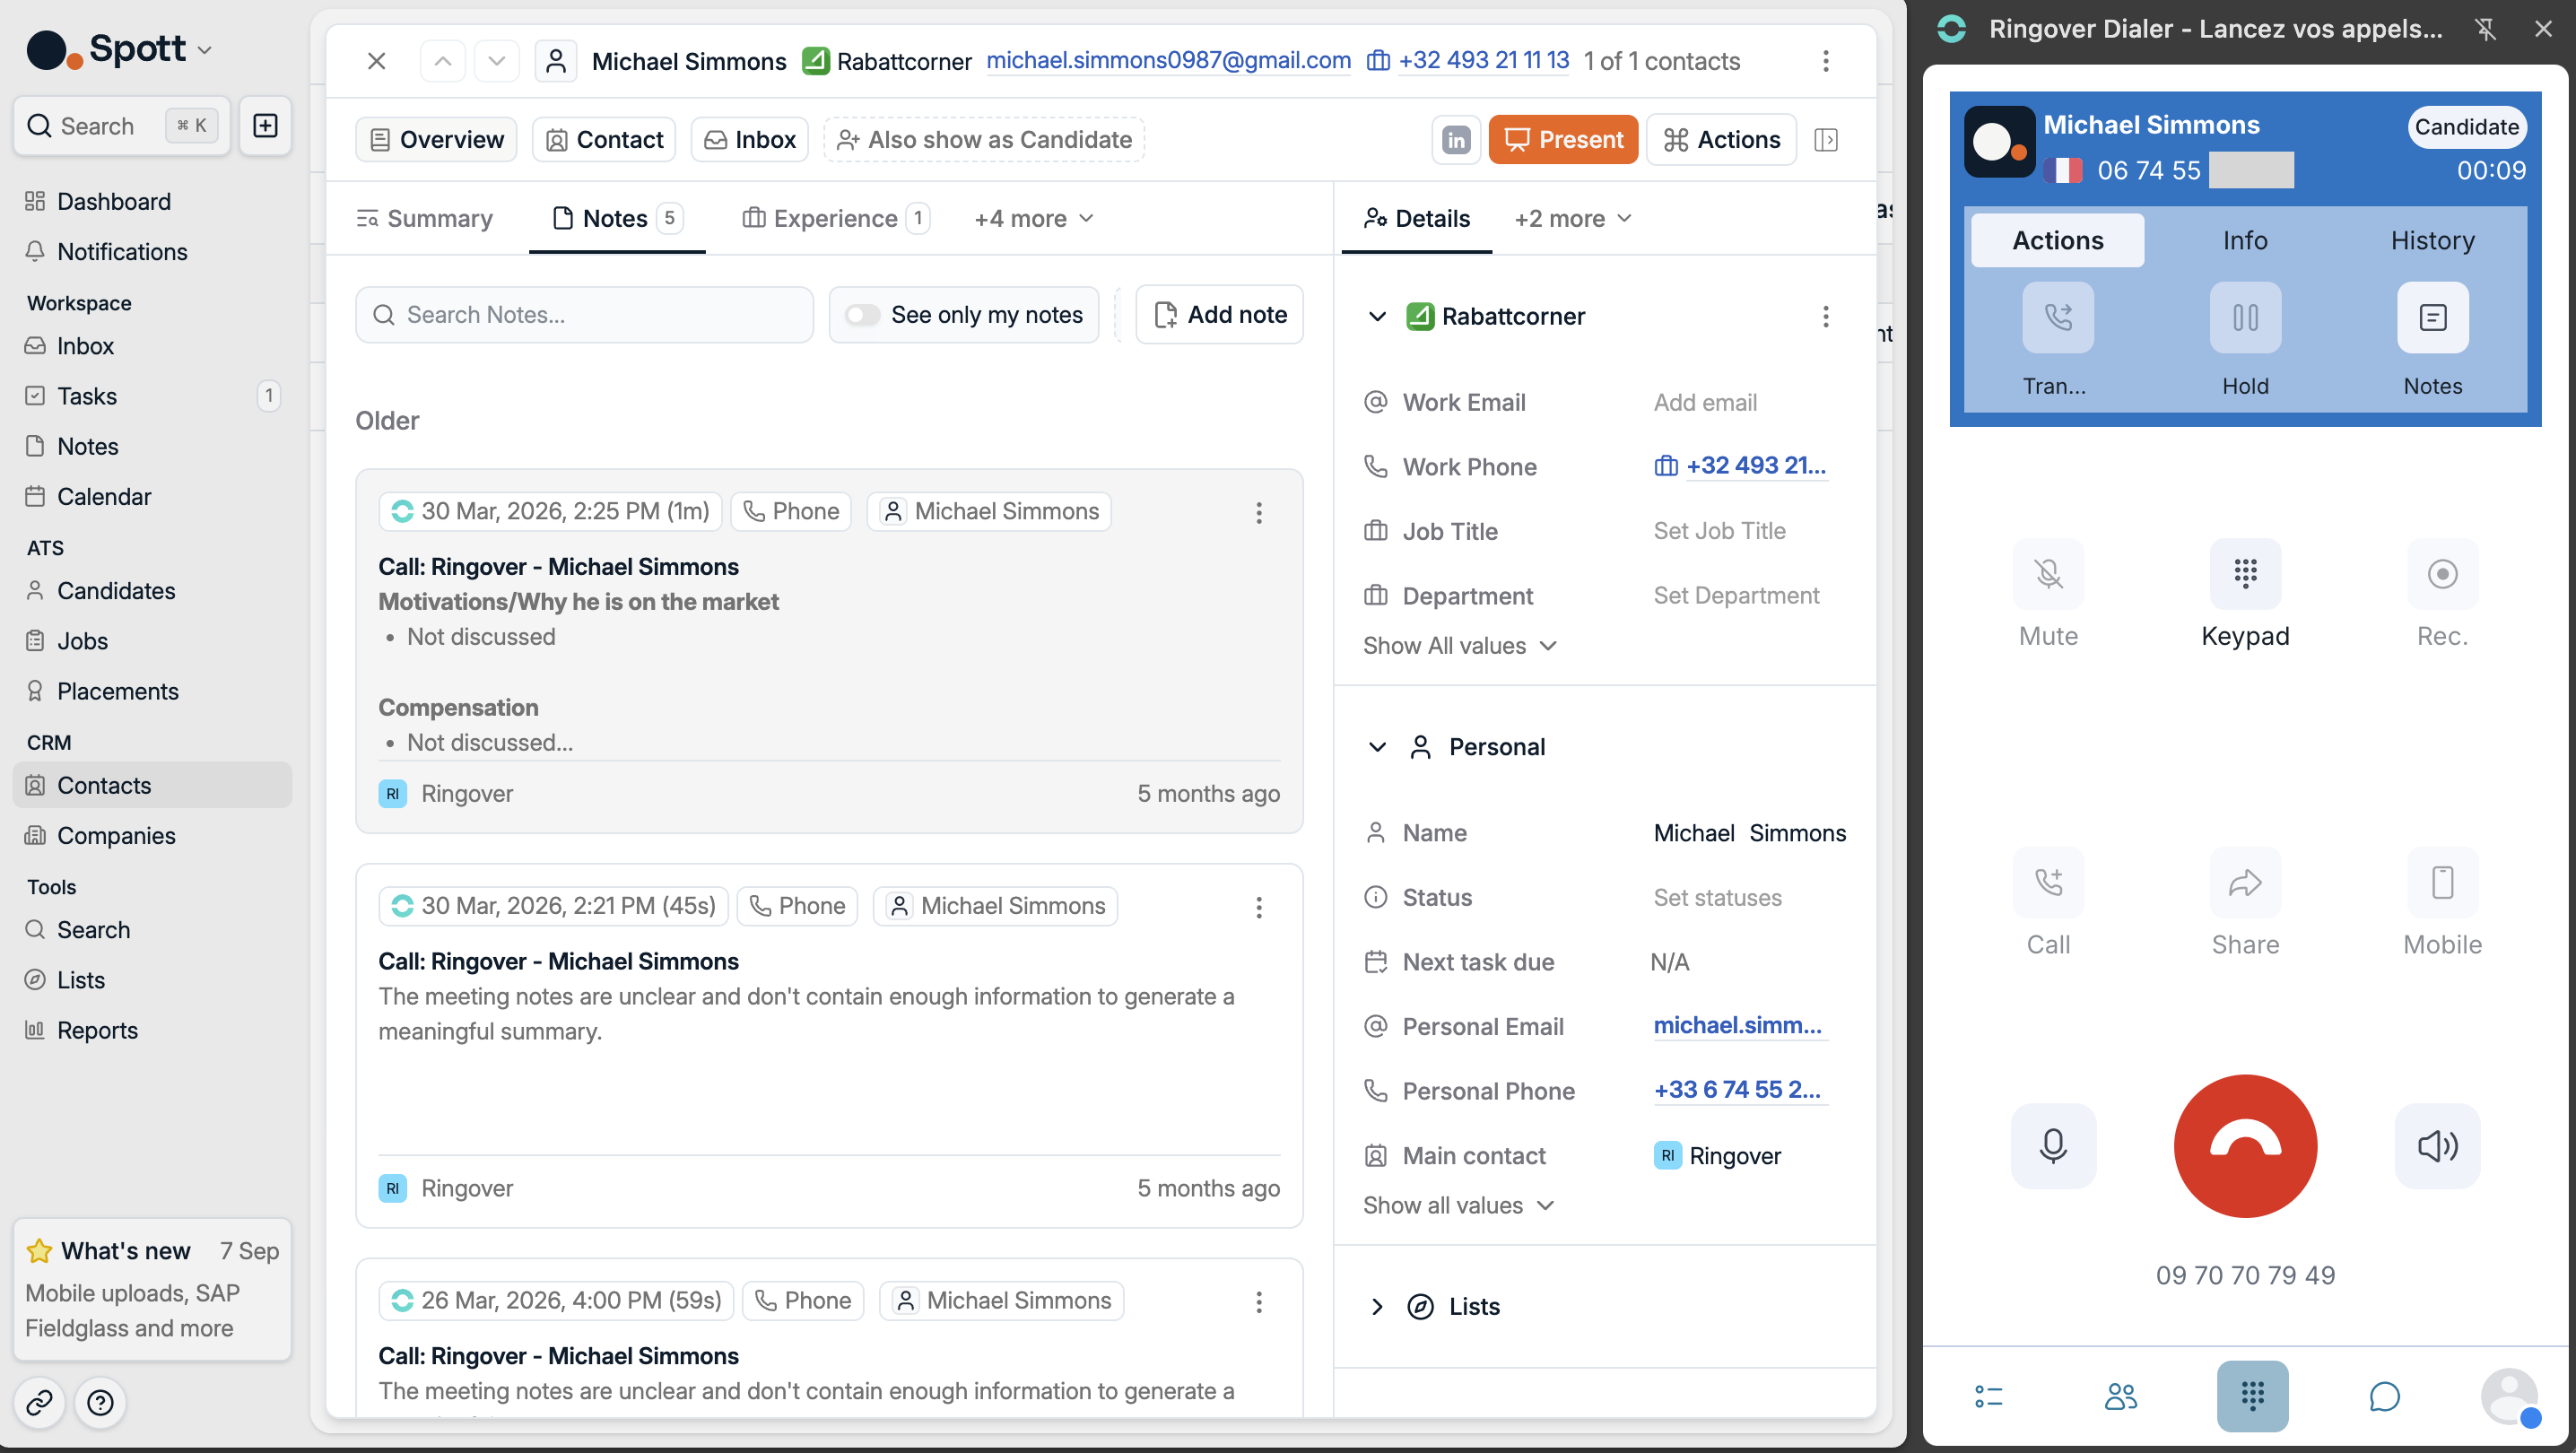Hang up the call with red button
The width and height of the screenshot is (2576, 1453).
tap(2245, 1146)
